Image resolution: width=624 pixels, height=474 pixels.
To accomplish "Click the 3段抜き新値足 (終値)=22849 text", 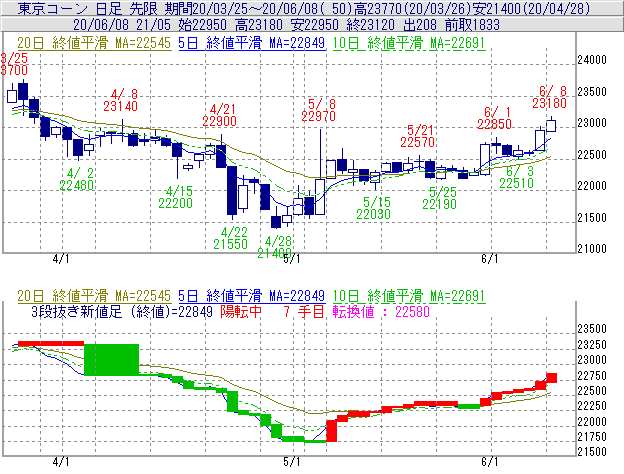I will (122, 312).
